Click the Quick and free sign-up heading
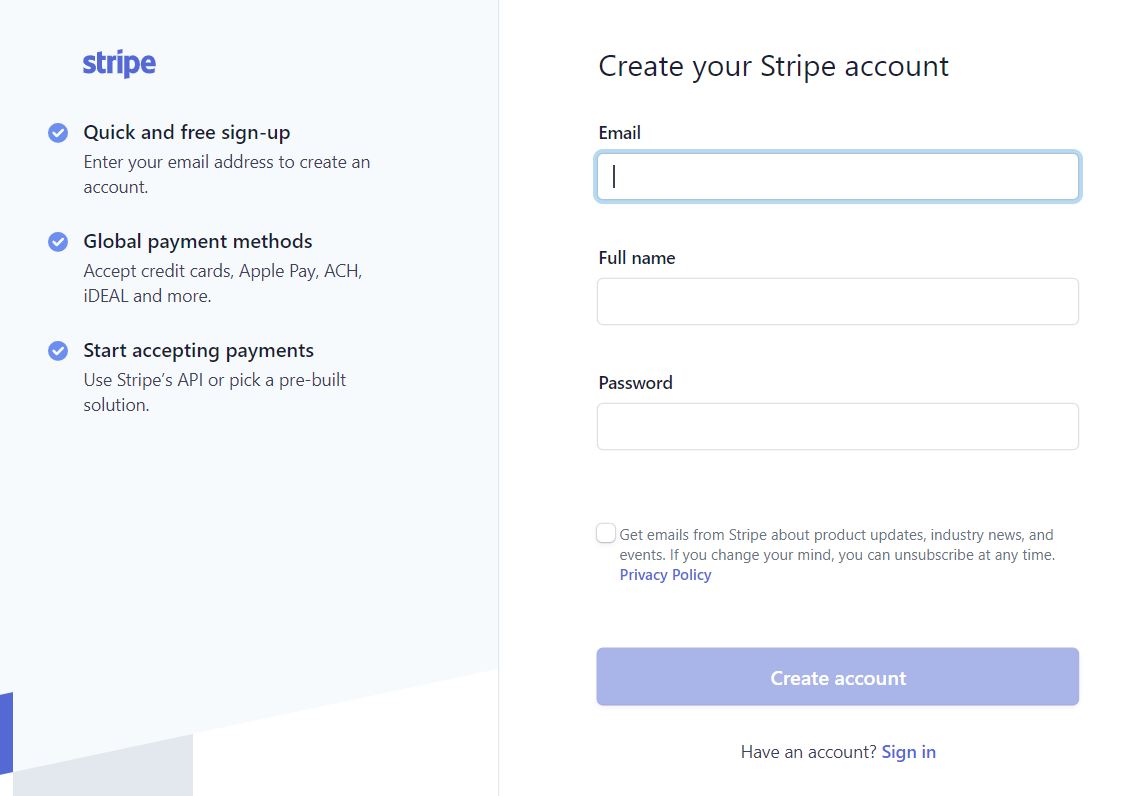The image size is (1128, 796). pos(187,133)
